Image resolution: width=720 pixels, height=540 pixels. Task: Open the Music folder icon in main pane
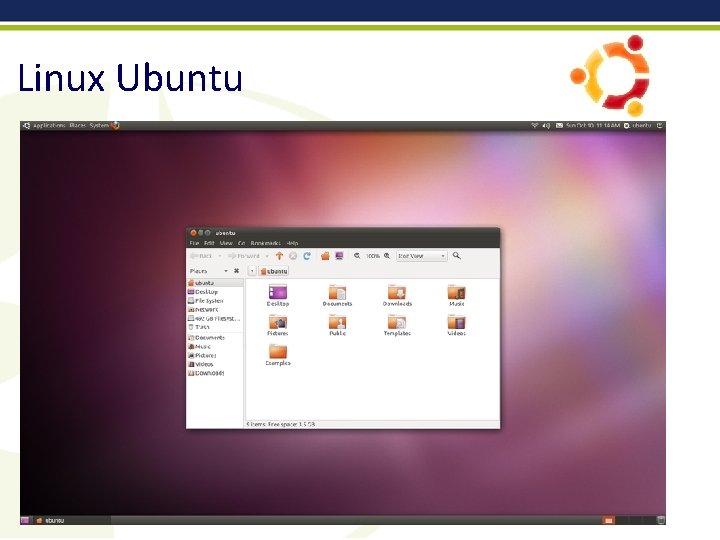click(x=456, y=292)
